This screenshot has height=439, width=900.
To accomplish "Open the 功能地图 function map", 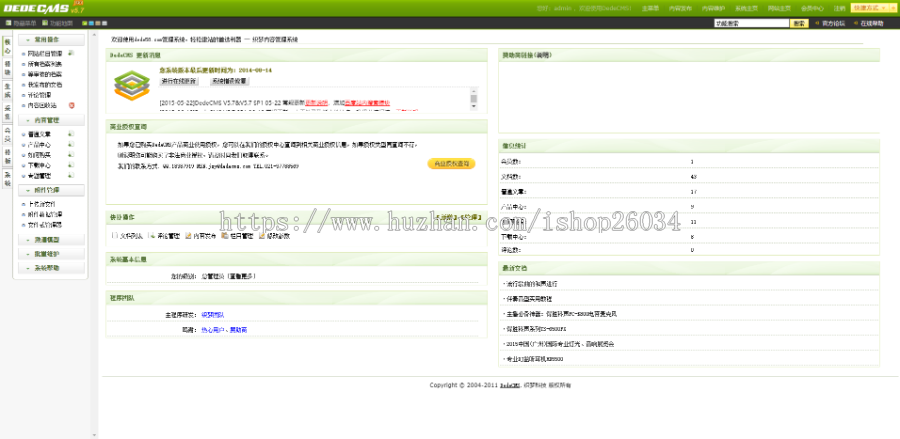I will pyautogui.click(x=60, y=24).
